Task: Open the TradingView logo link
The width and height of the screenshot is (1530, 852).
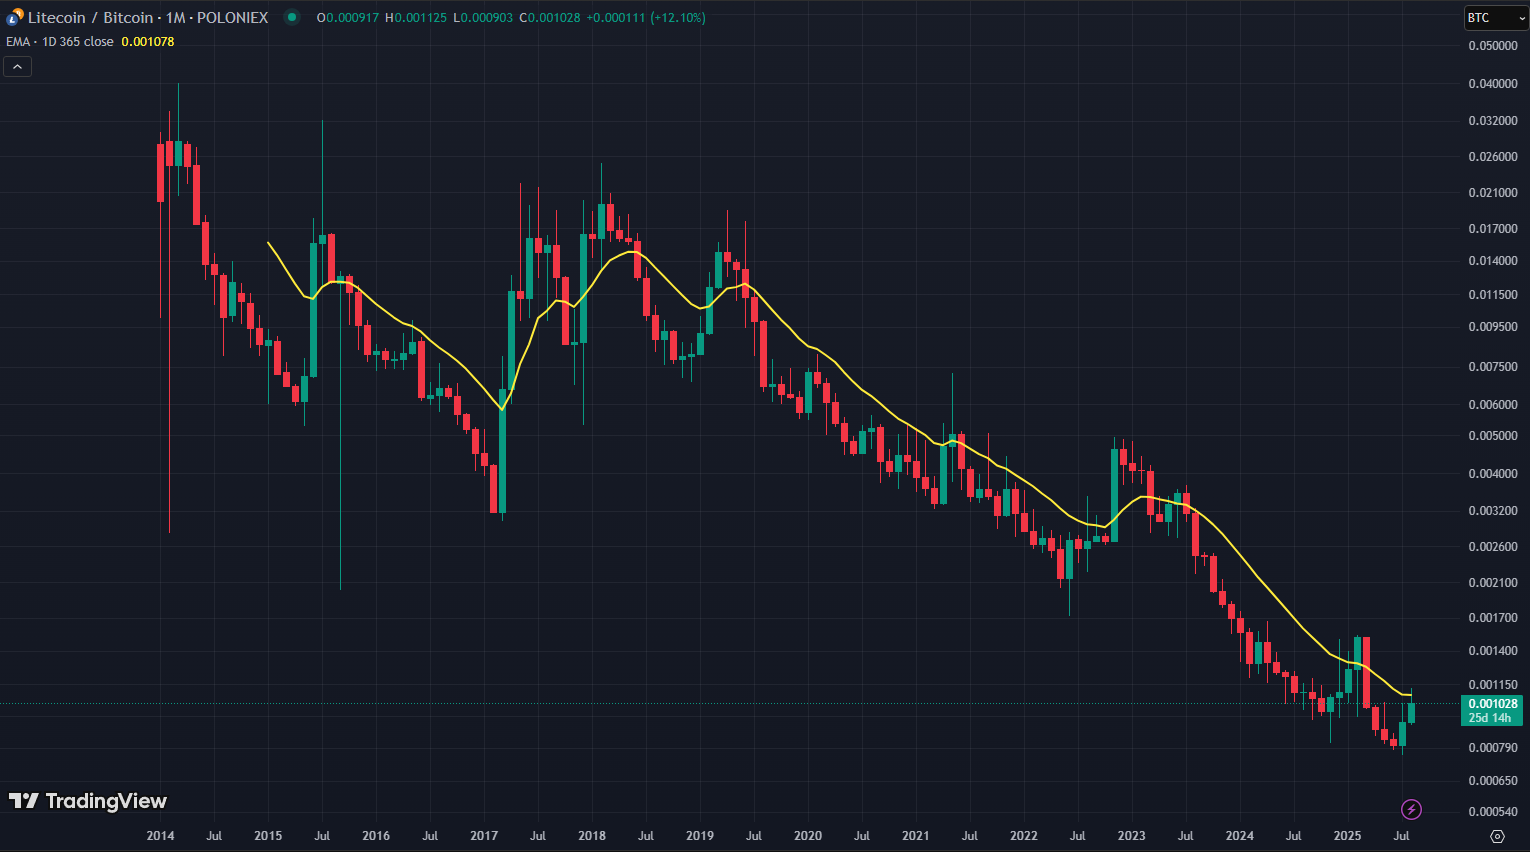Action: (x=88, y=801)
